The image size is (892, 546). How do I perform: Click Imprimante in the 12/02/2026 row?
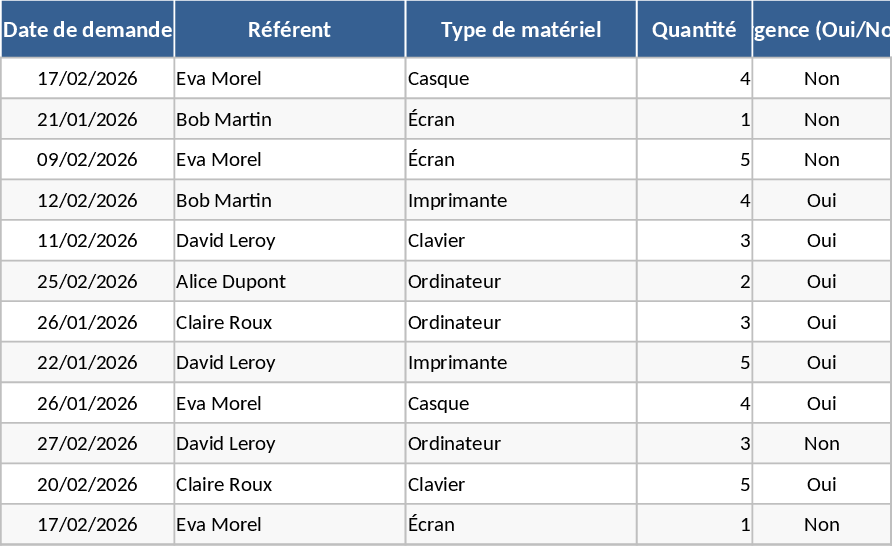[521, 201]
